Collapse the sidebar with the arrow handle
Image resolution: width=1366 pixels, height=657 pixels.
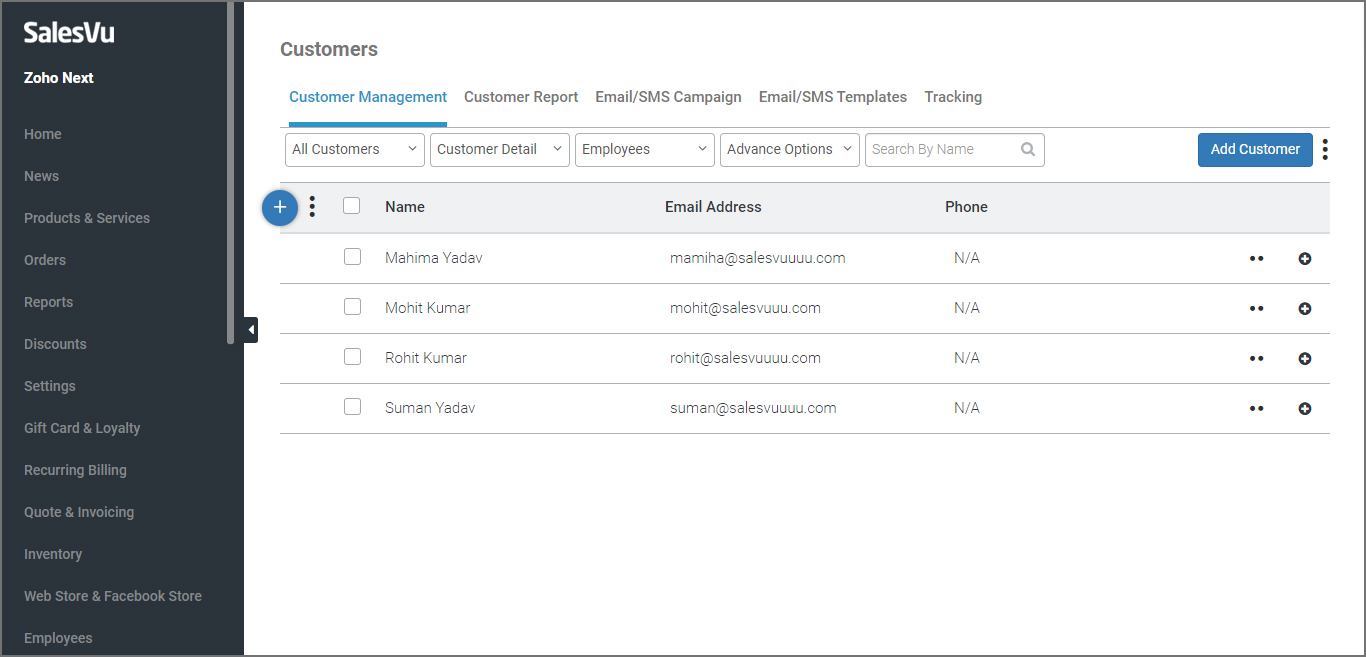[250, 329]
